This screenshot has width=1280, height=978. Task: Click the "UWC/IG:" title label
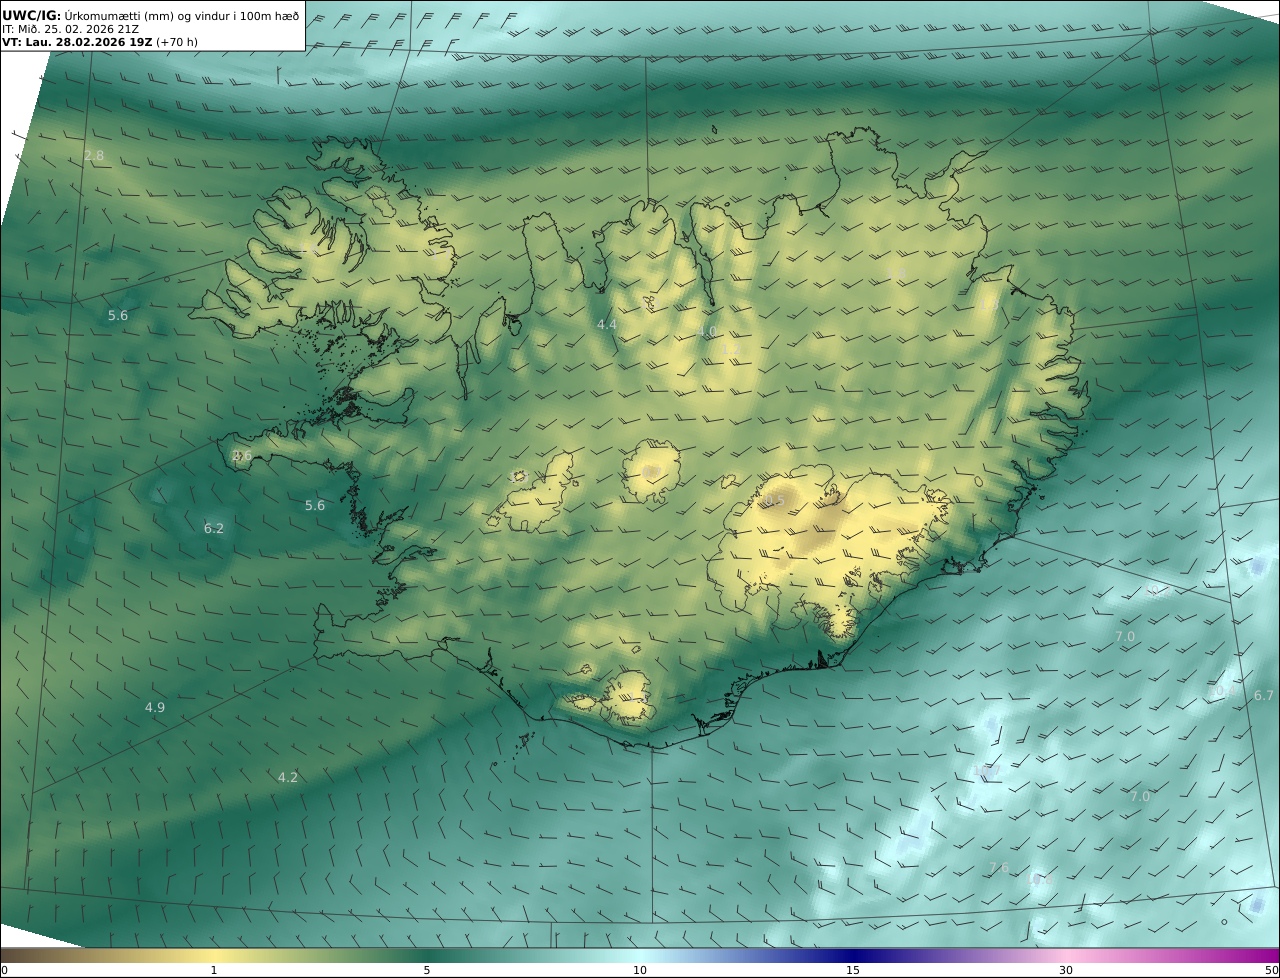point(32,15)
